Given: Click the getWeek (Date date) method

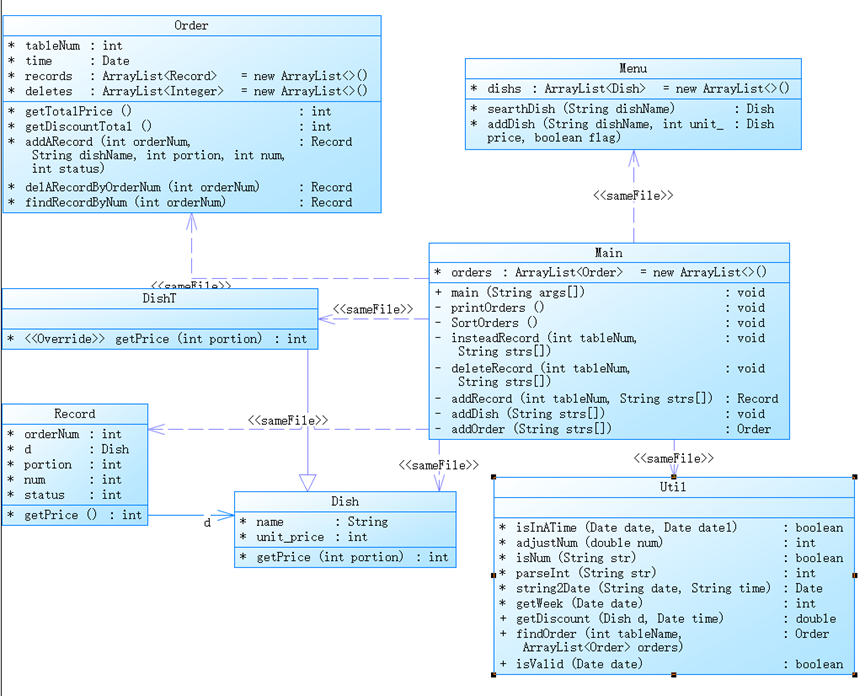Looking at the screenshot, I should pyautogui.click(x=657, y=603).
